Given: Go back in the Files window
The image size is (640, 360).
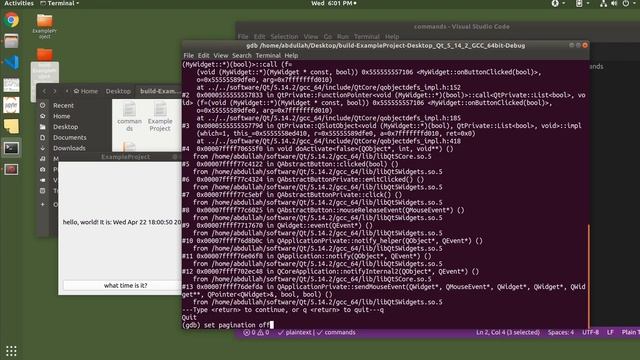Looking at the screenshot, I should (44, 91).
